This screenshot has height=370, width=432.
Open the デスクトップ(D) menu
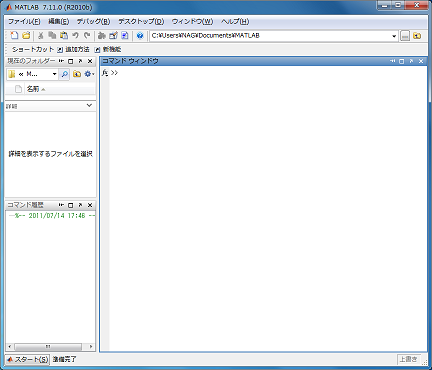[141, 21]
